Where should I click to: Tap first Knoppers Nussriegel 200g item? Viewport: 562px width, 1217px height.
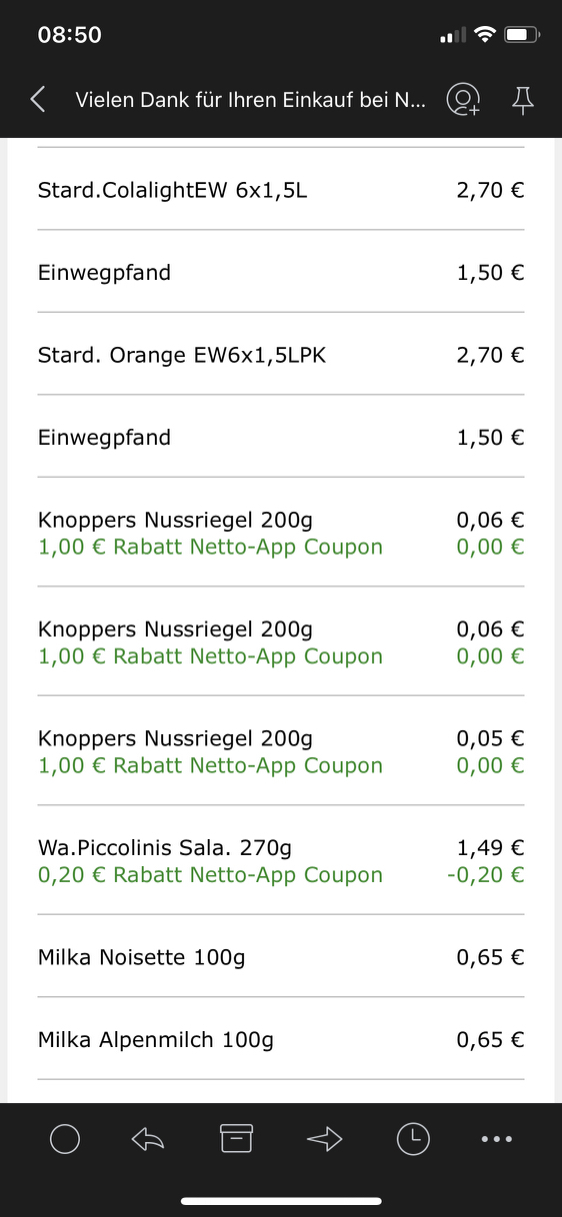[x=281, y=532]
